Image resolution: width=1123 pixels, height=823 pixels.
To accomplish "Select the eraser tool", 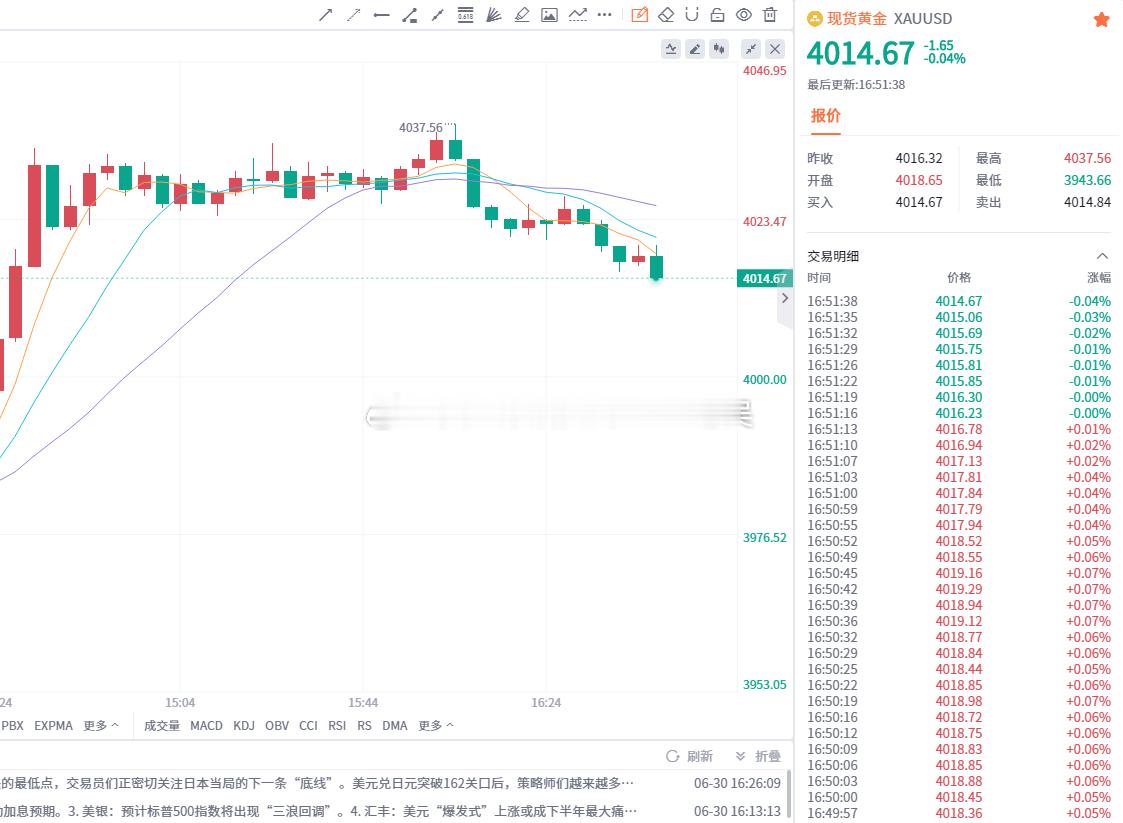I will 666,14.
